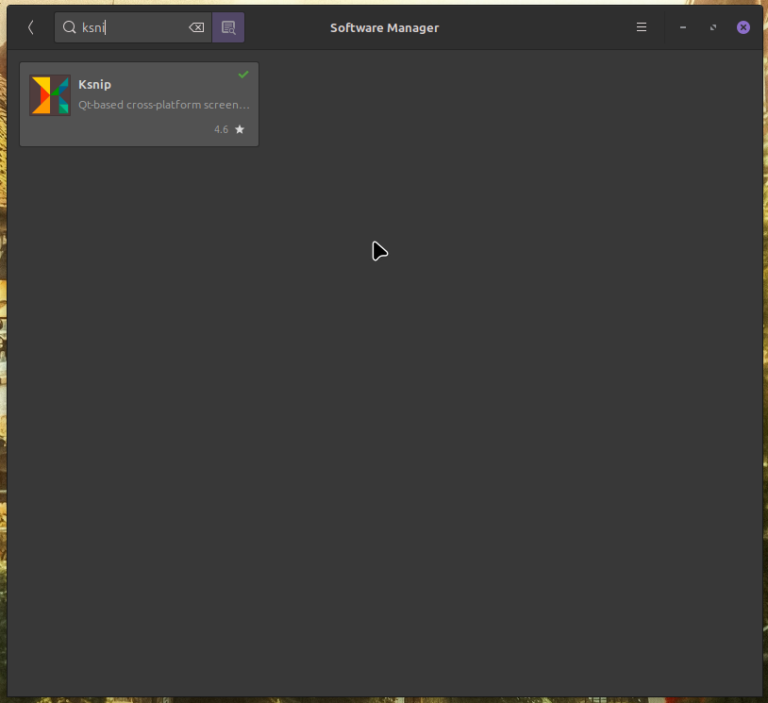Clear the search text with backspace icon
768x703 pixels.
(x=196, y=27)
